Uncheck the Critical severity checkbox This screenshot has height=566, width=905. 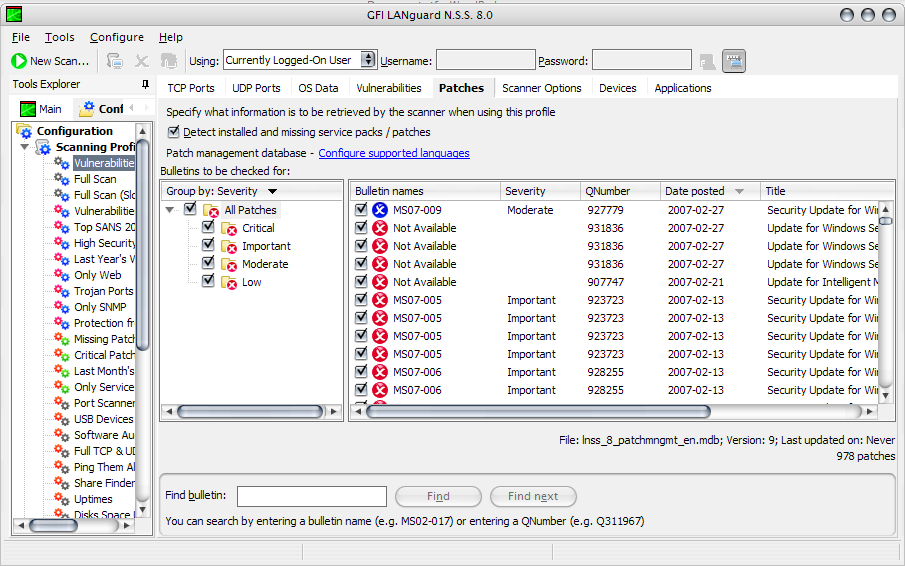tap(208, 227)
